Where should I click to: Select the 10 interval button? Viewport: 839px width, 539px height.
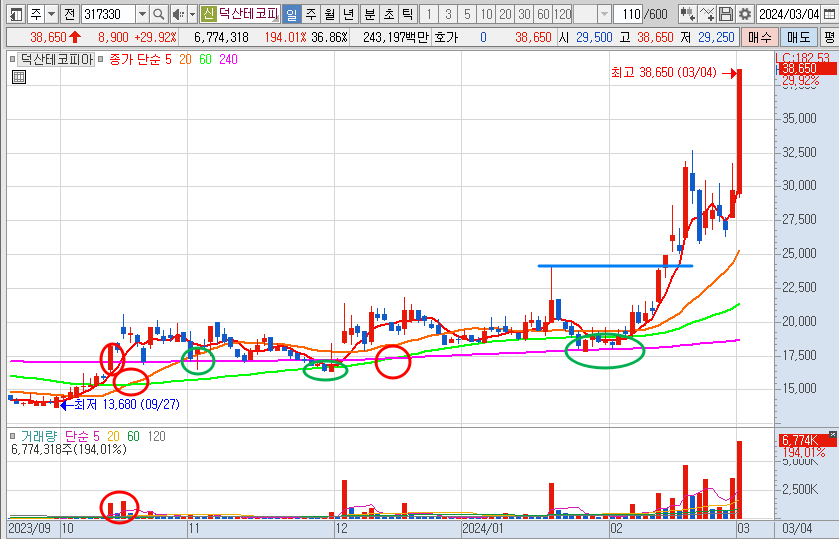tap(486, 14)
